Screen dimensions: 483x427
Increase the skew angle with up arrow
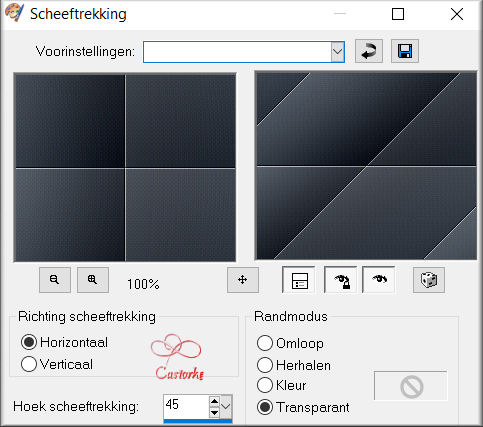tap(214, 401)
